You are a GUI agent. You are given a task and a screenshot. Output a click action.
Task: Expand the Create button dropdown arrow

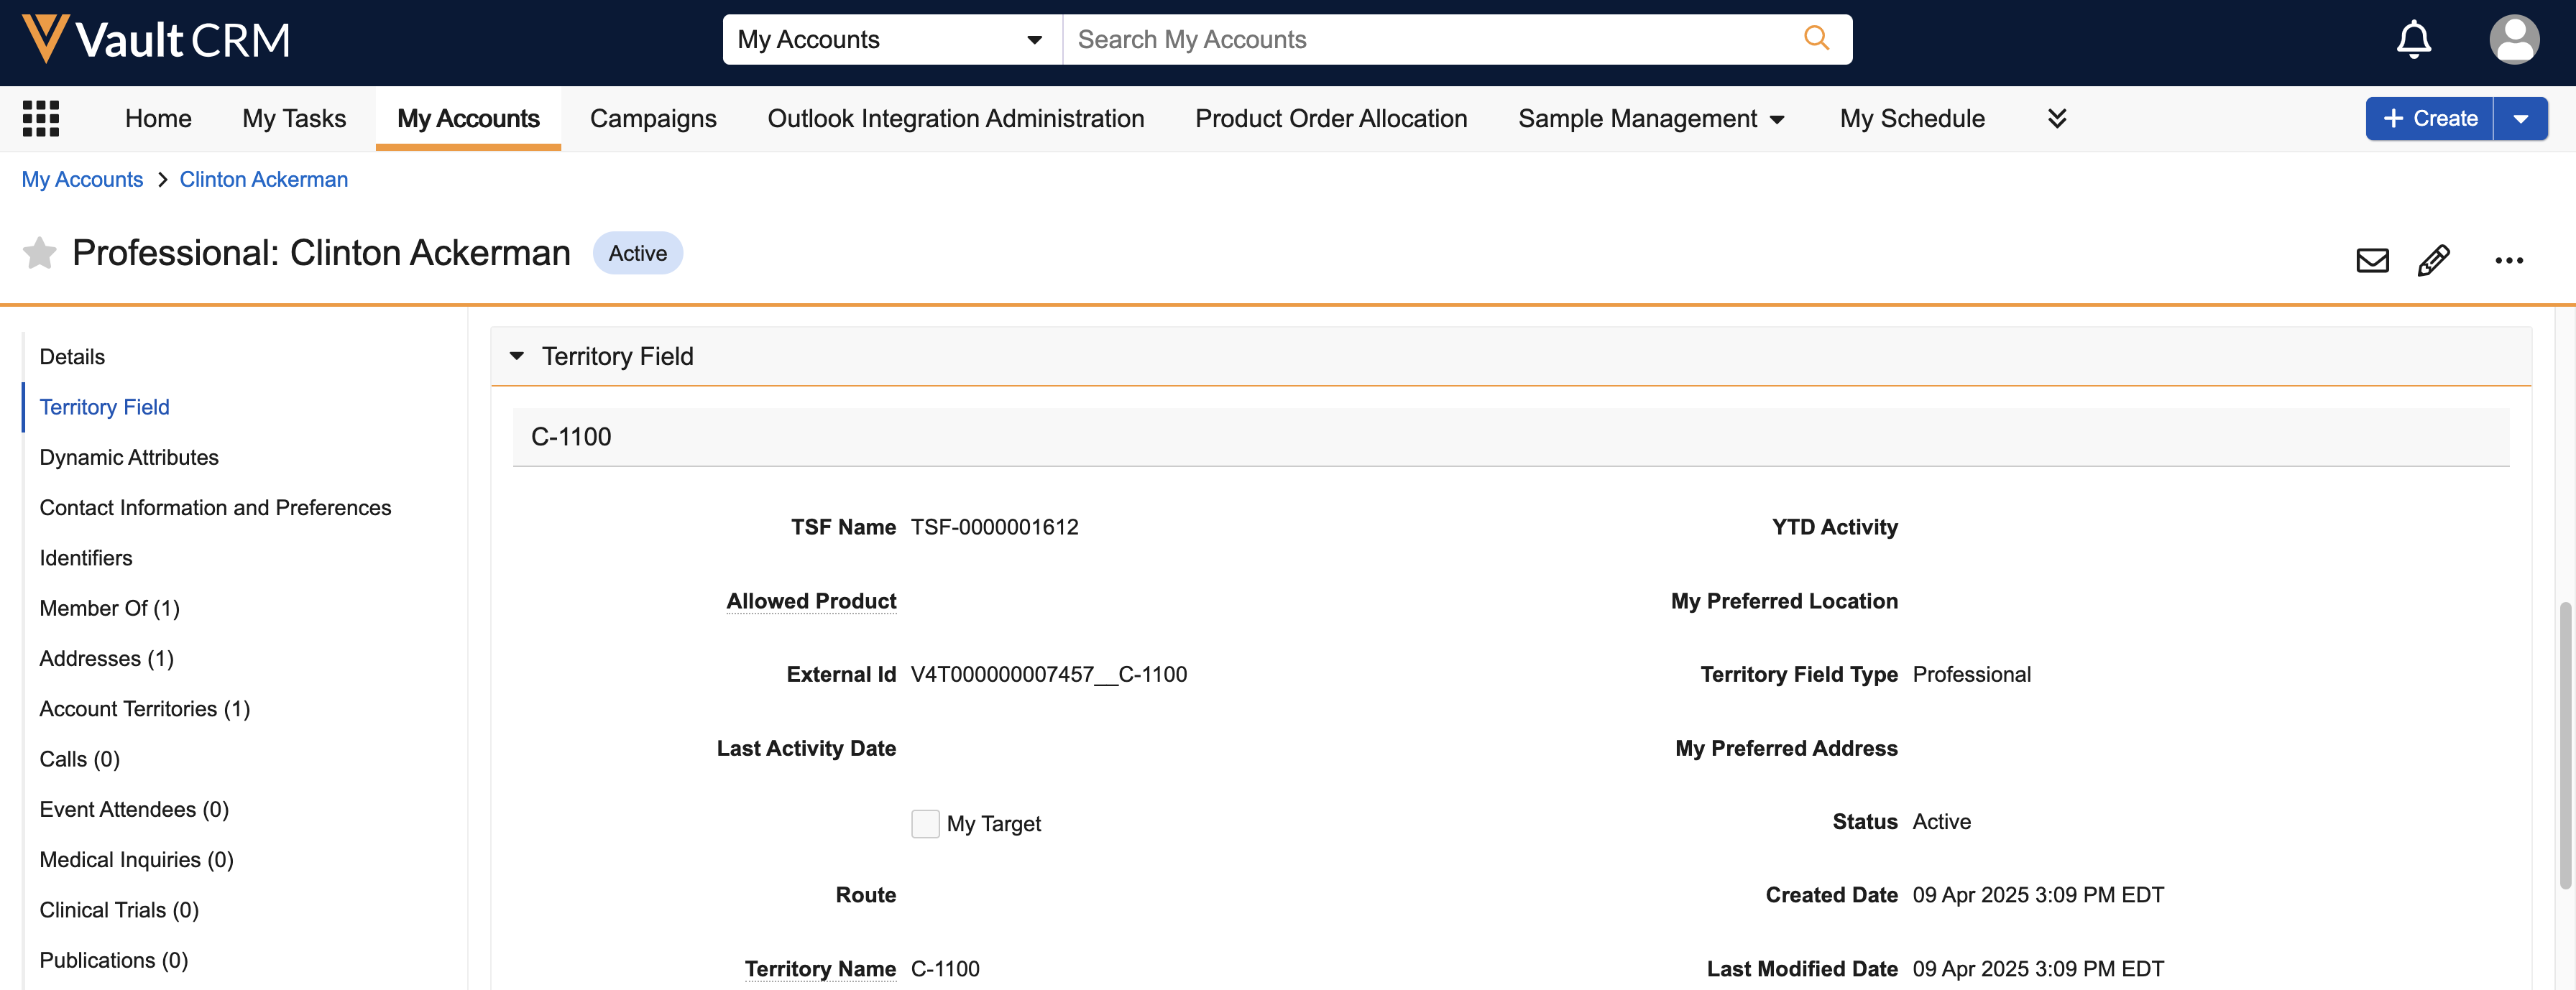click(2520, 118)
